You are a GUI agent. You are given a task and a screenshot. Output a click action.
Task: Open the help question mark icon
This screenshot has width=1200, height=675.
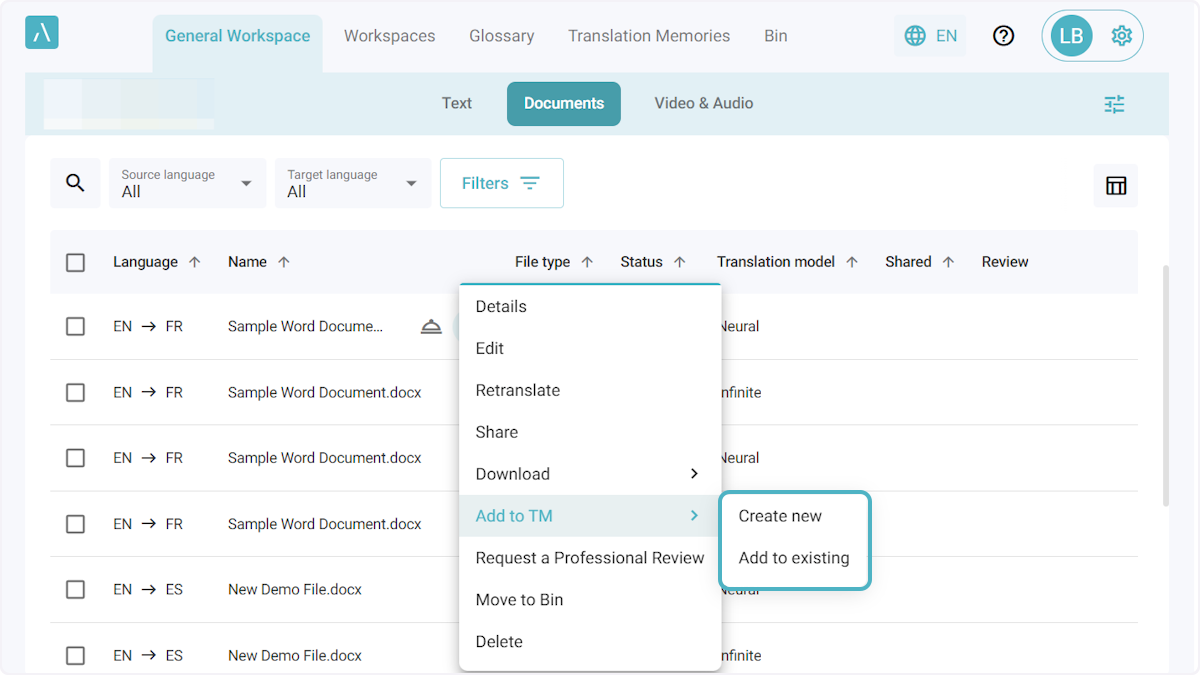[1003, 36]
